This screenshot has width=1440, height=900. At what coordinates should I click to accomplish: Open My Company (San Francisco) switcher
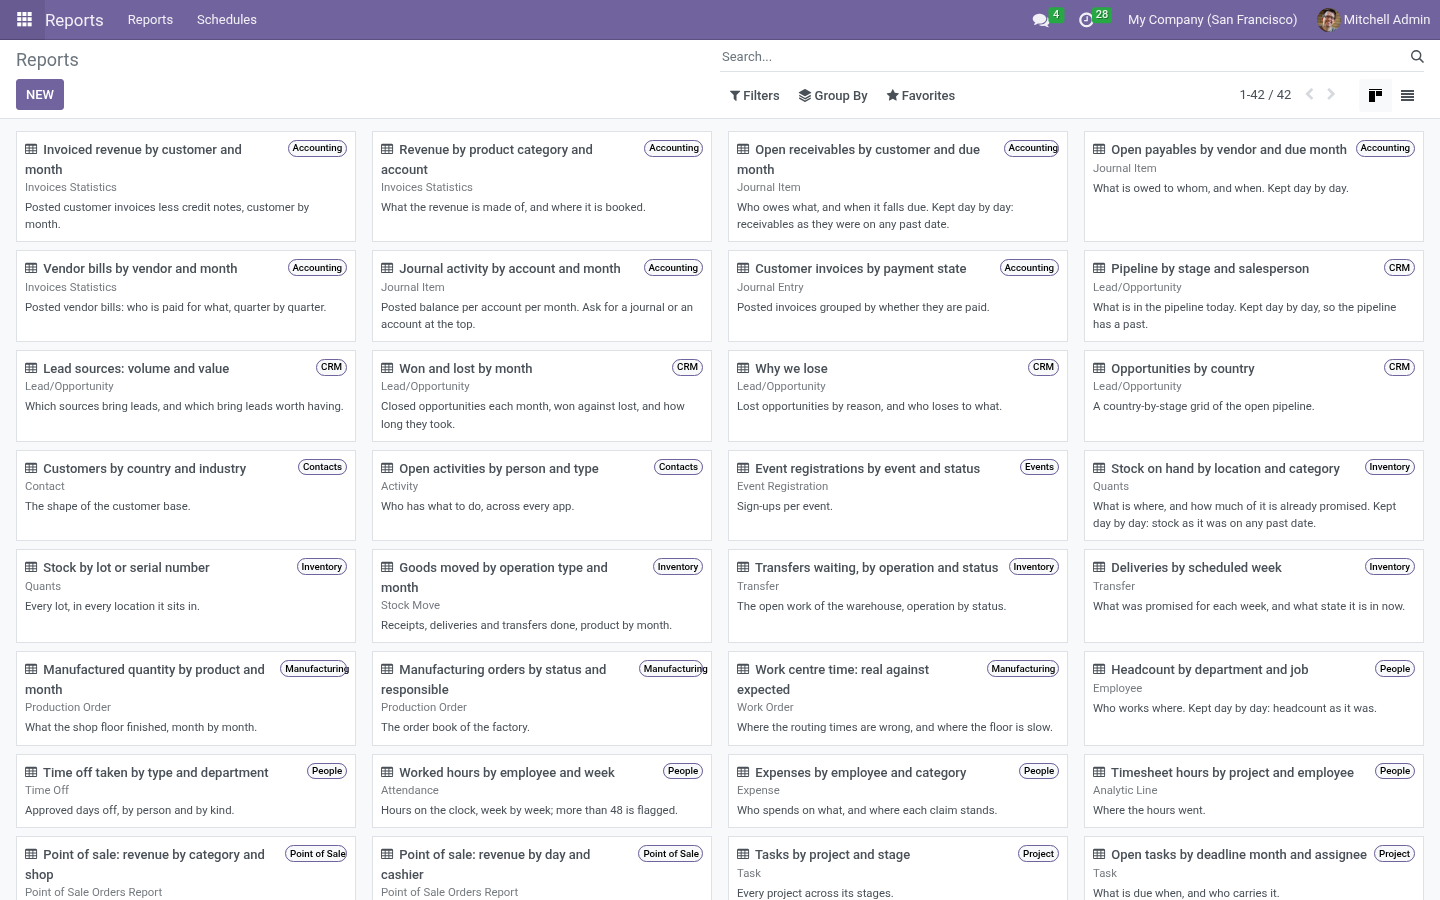pyautogui.click(x=1212, y=20)
